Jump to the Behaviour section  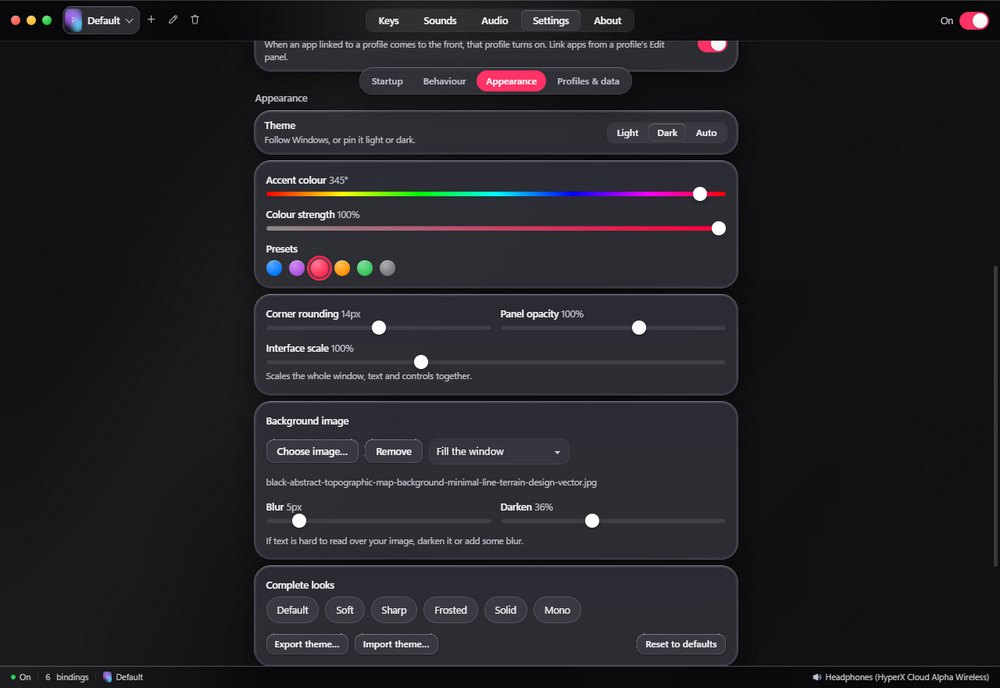(445, 81)
